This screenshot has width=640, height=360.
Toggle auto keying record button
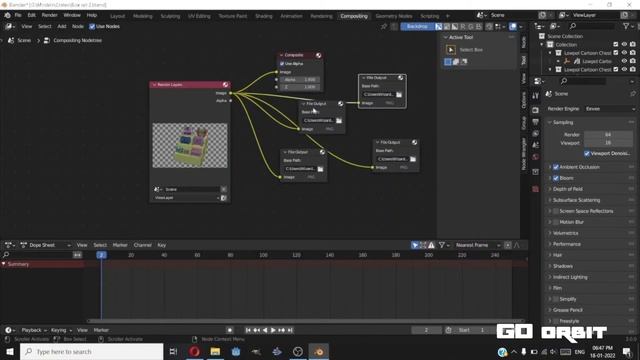pyautogui.click(x=230, y=330)
